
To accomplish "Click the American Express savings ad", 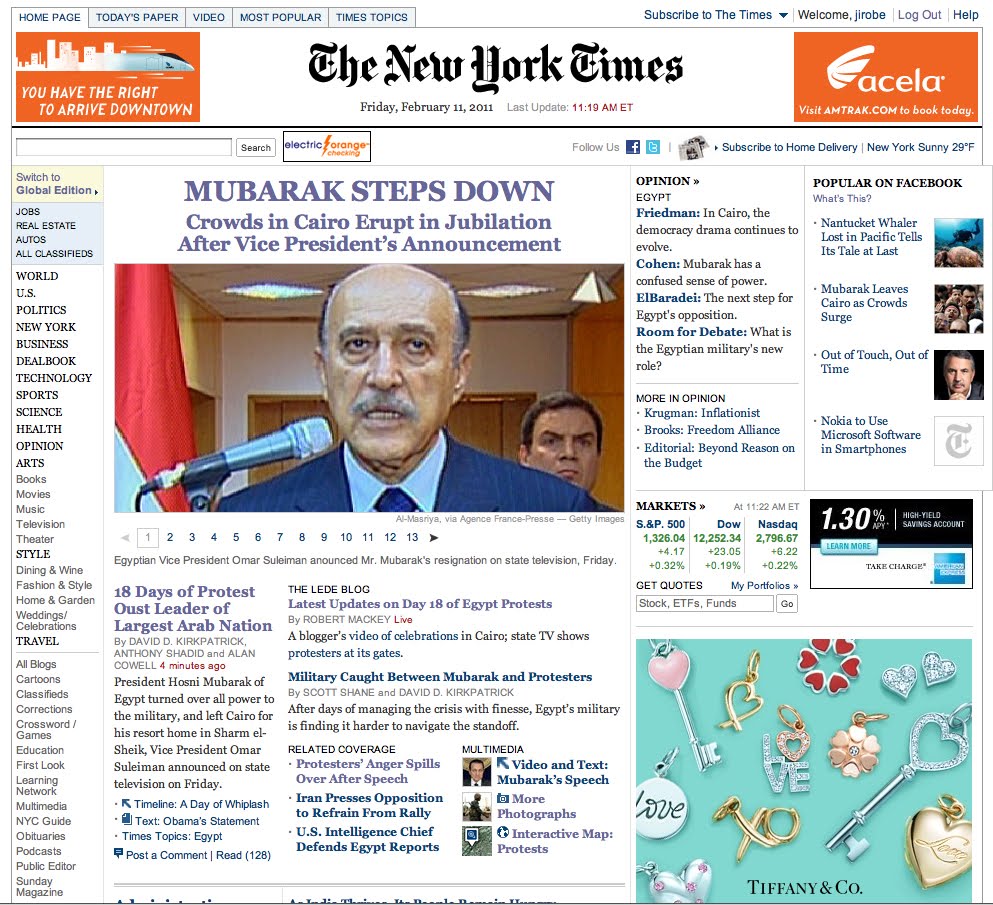I will (891, 544).
